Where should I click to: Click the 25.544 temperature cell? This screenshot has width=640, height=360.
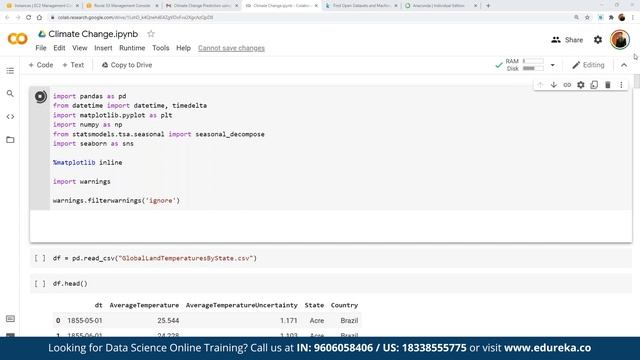pyautogui.click(x=168, y=320)
